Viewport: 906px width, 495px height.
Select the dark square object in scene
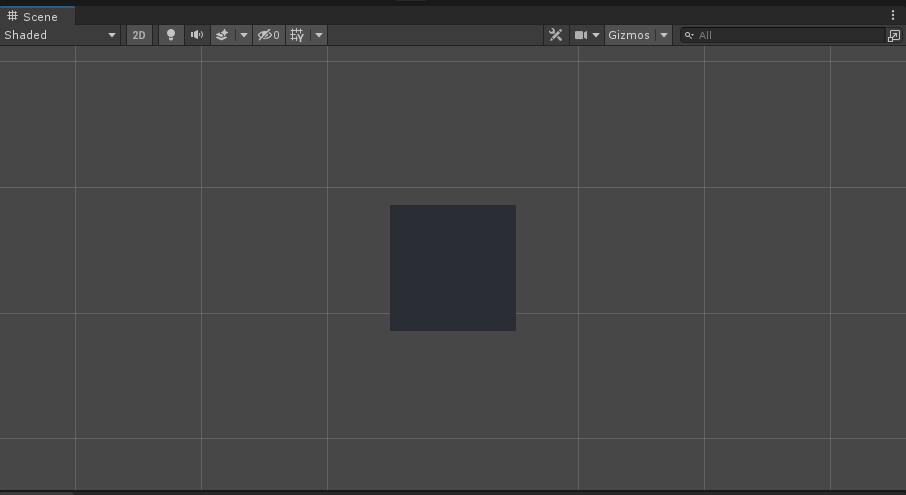pos(453,268)
